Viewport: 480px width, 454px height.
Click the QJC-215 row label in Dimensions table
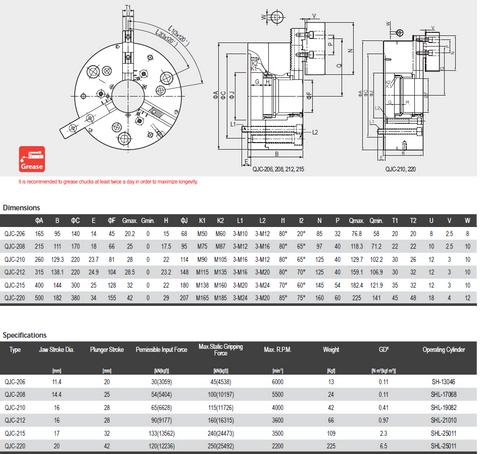(15, 285)
